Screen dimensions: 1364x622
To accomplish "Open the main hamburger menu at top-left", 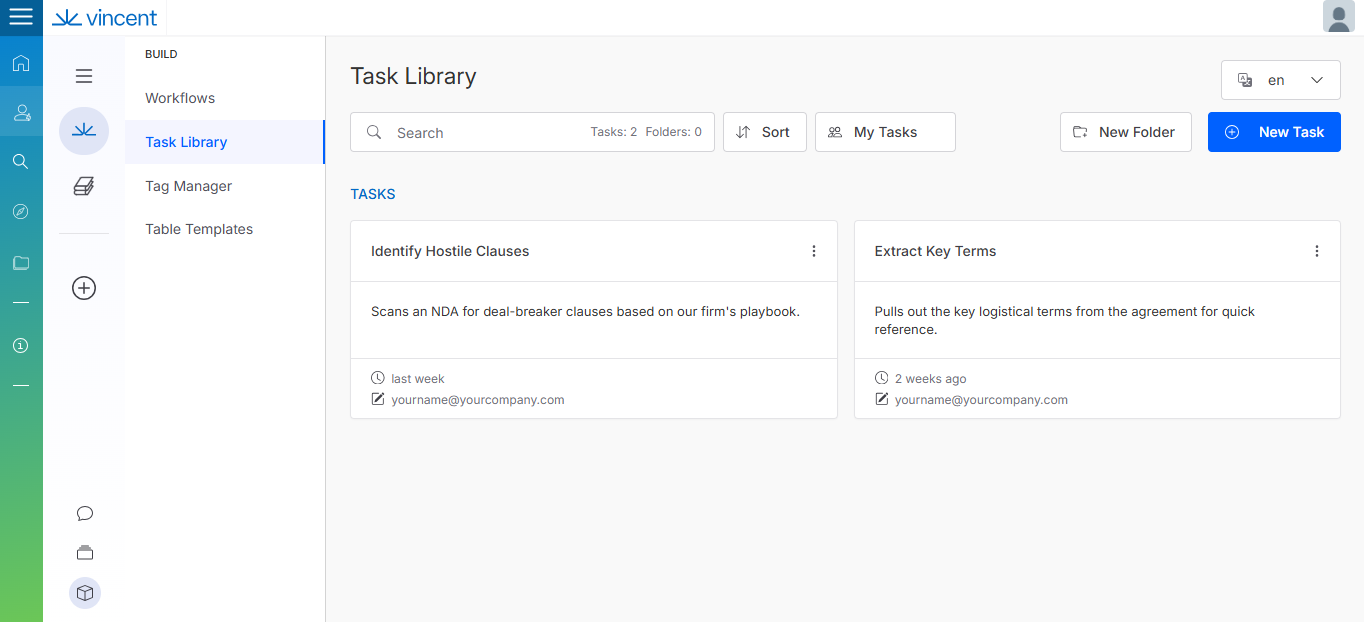I will pos(21,17).
